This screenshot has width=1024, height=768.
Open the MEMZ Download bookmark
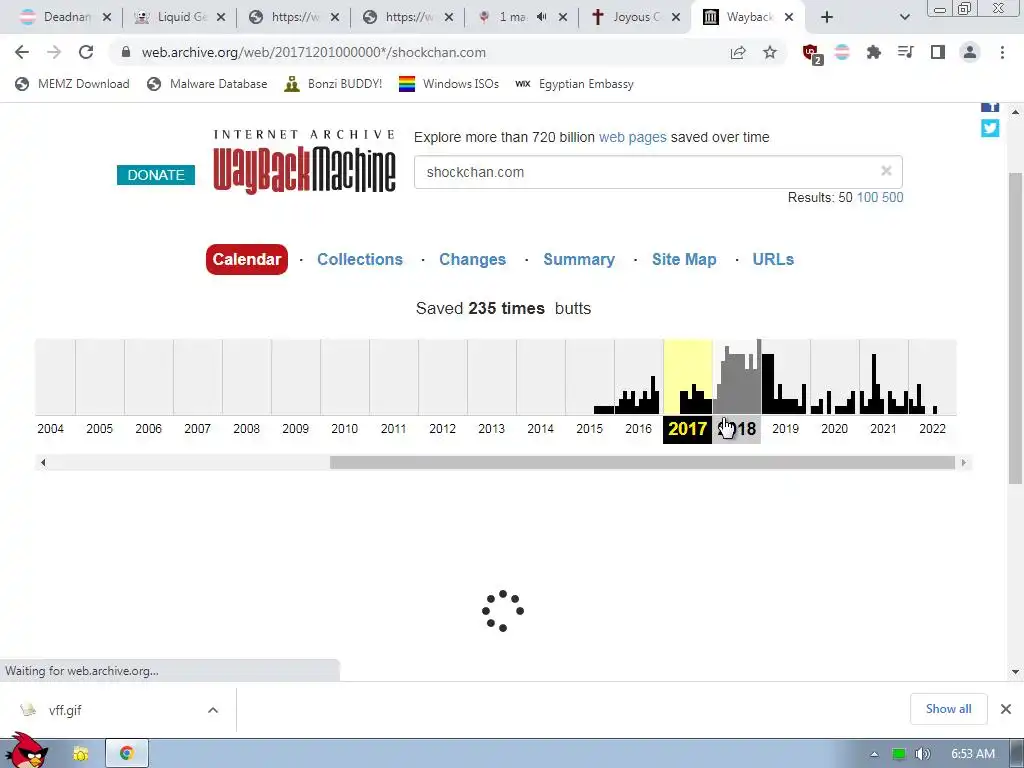(72, 84)
